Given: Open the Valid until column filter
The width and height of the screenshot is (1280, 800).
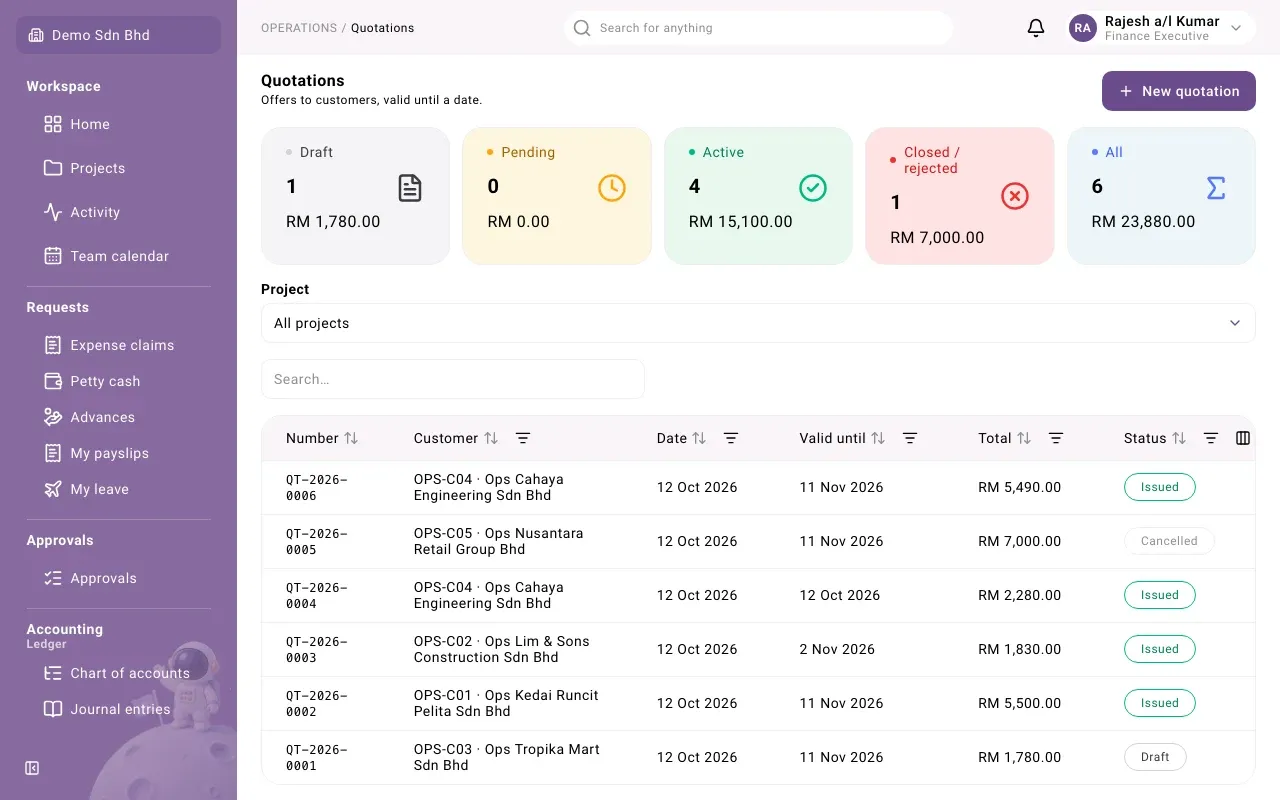Looking at the screenshot, I should point(910,438).
